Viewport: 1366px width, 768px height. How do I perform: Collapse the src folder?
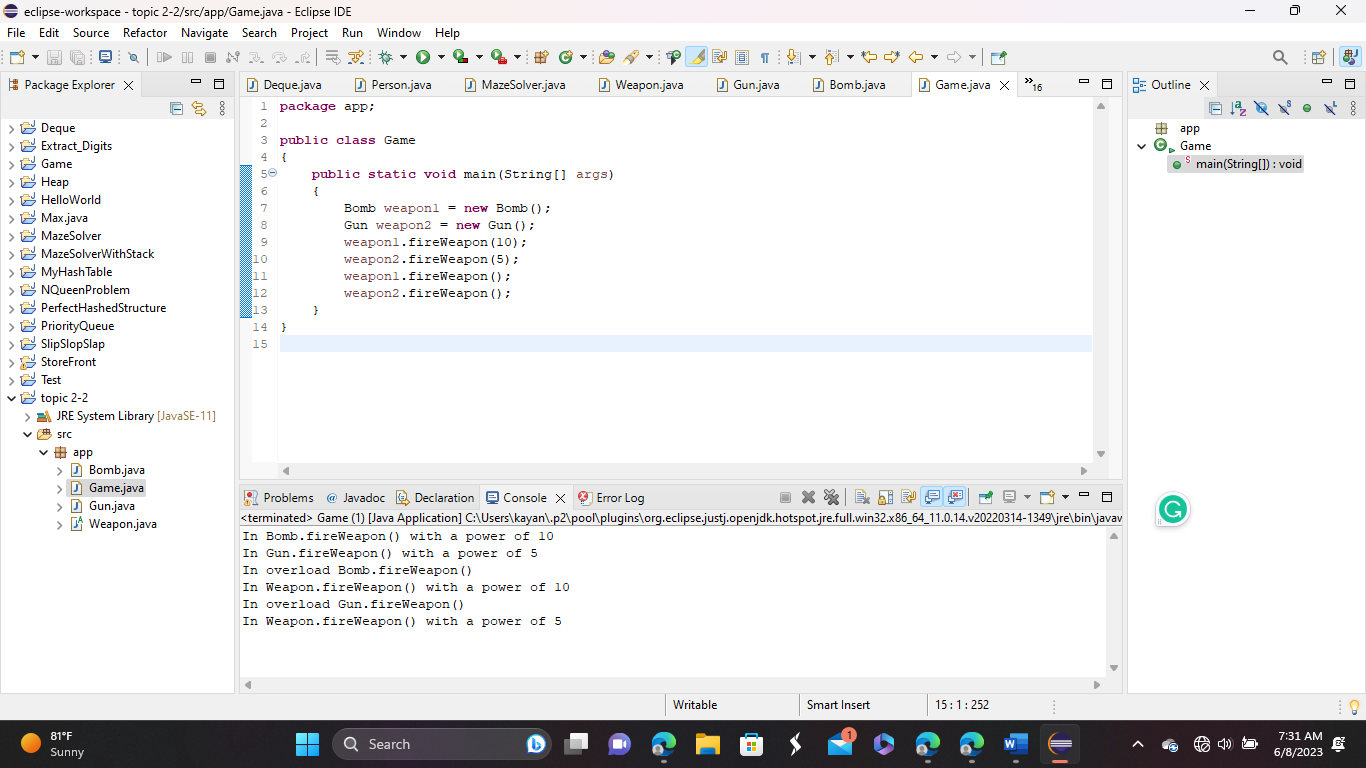28,434
